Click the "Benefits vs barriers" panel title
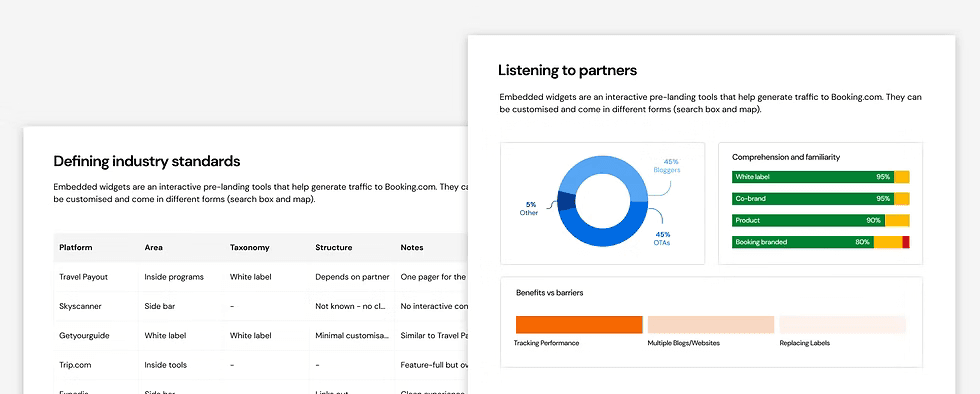The image size is (980, 394). coord(549,293)
